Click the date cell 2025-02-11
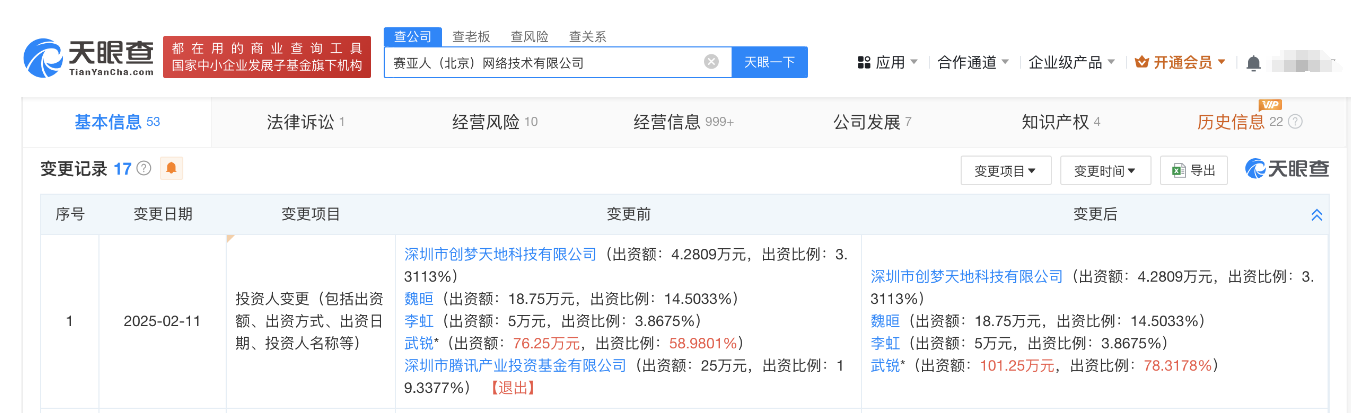1351x414 pixels. coord(163,321)
